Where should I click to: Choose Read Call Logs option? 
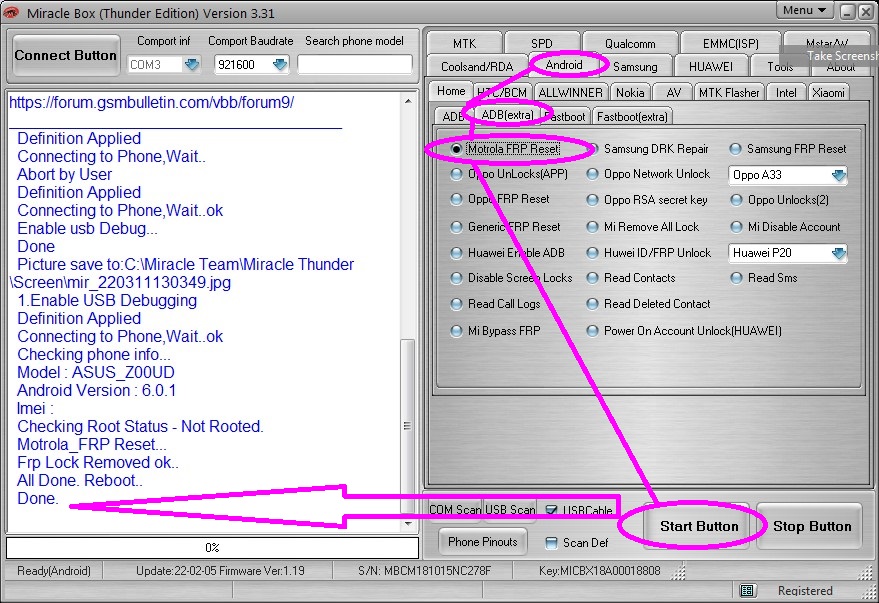pyautogui.click(x=456, y=304)
